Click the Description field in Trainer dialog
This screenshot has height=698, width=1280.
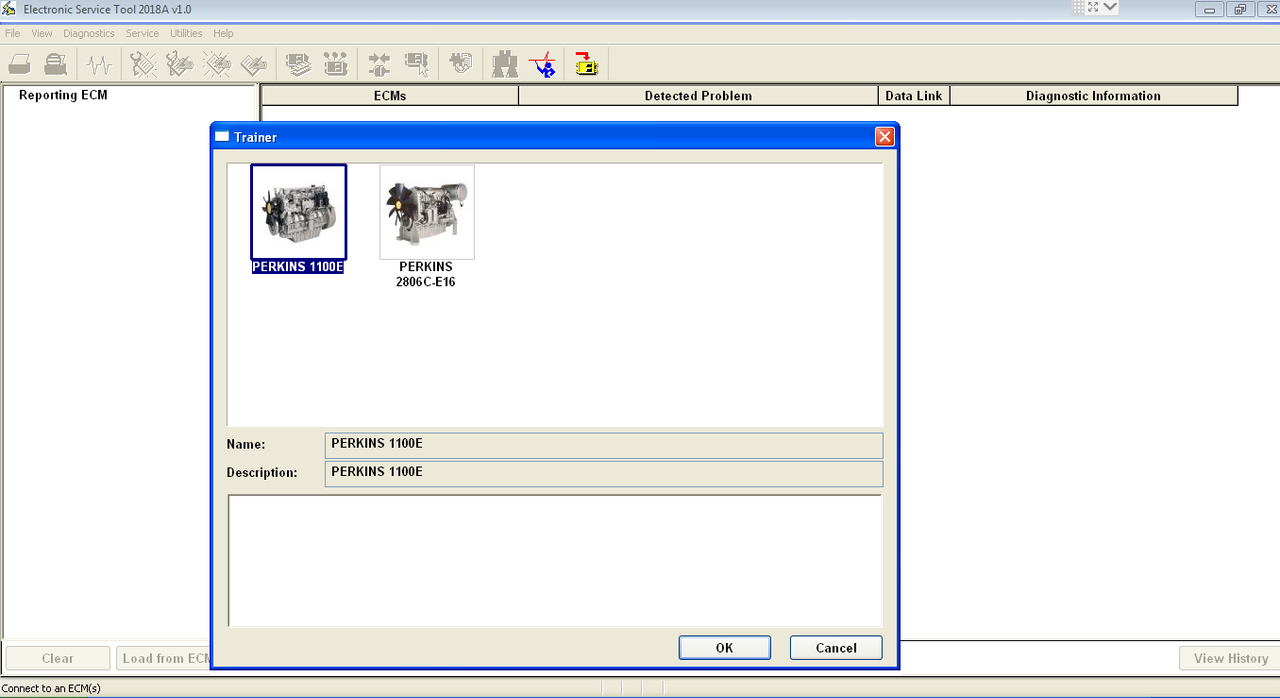click(604, 473)
